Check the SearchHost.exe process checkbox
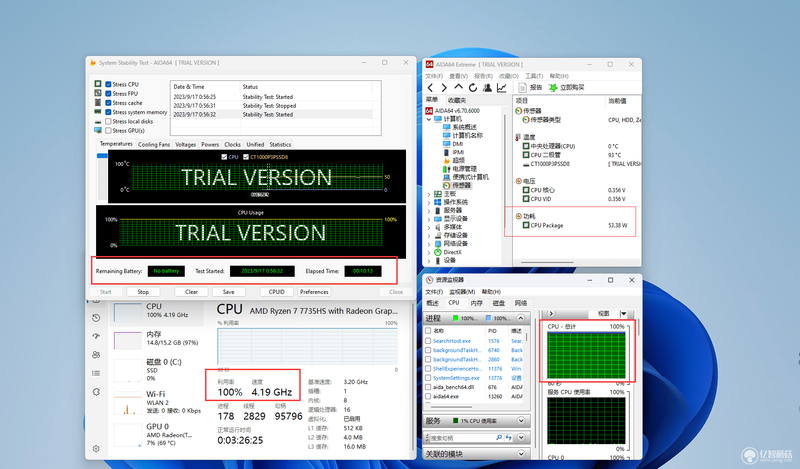The image size is (800, 469). pos(428,341)
